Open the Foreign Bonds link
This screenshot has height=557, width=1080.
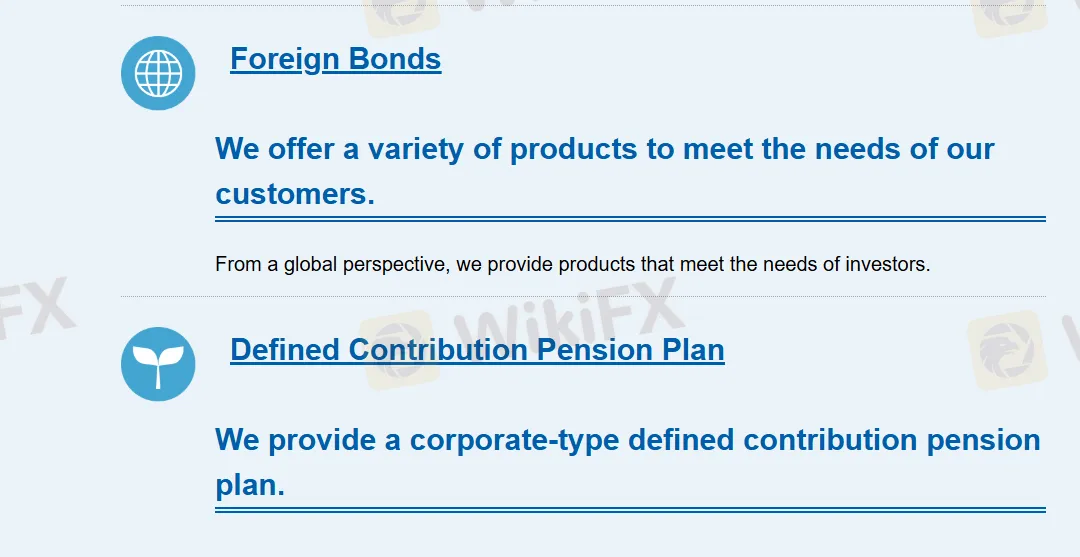point(335,59)
